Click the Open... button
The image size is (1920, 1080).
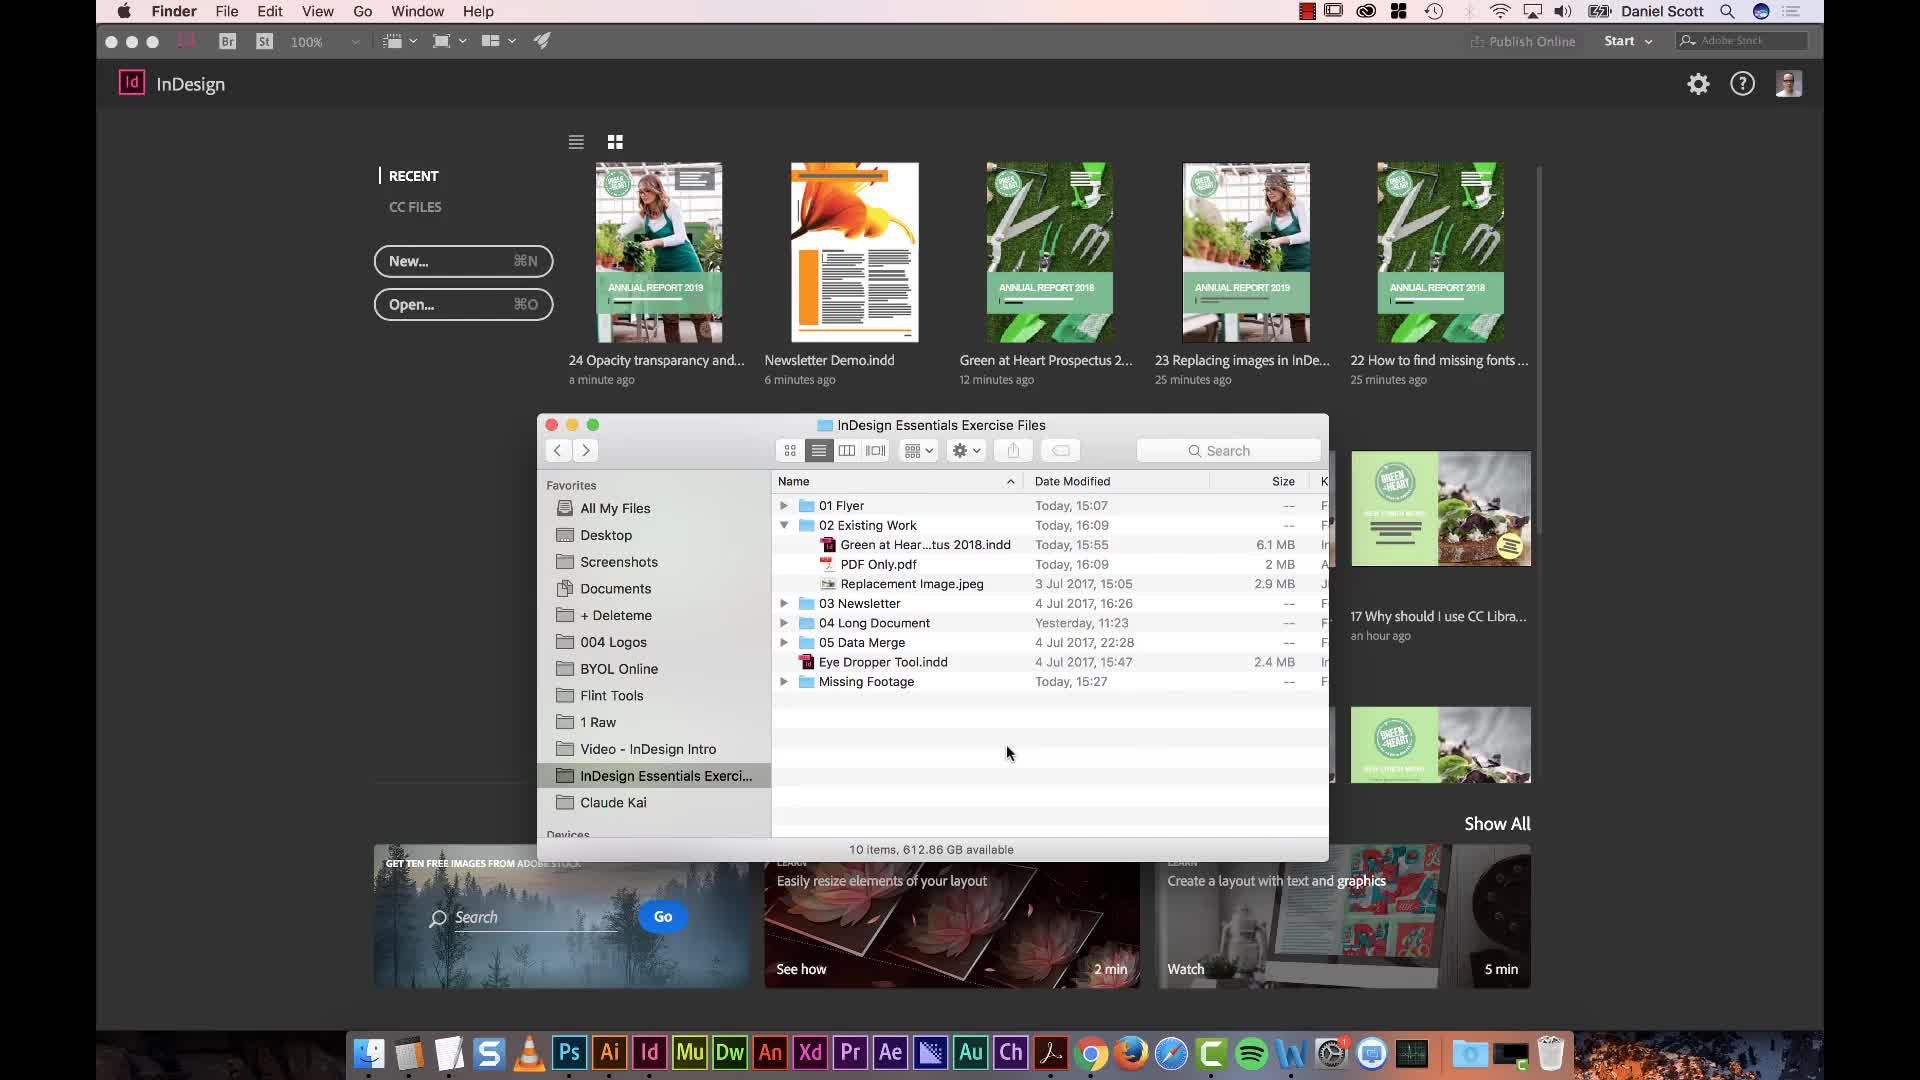coord(463,305)
